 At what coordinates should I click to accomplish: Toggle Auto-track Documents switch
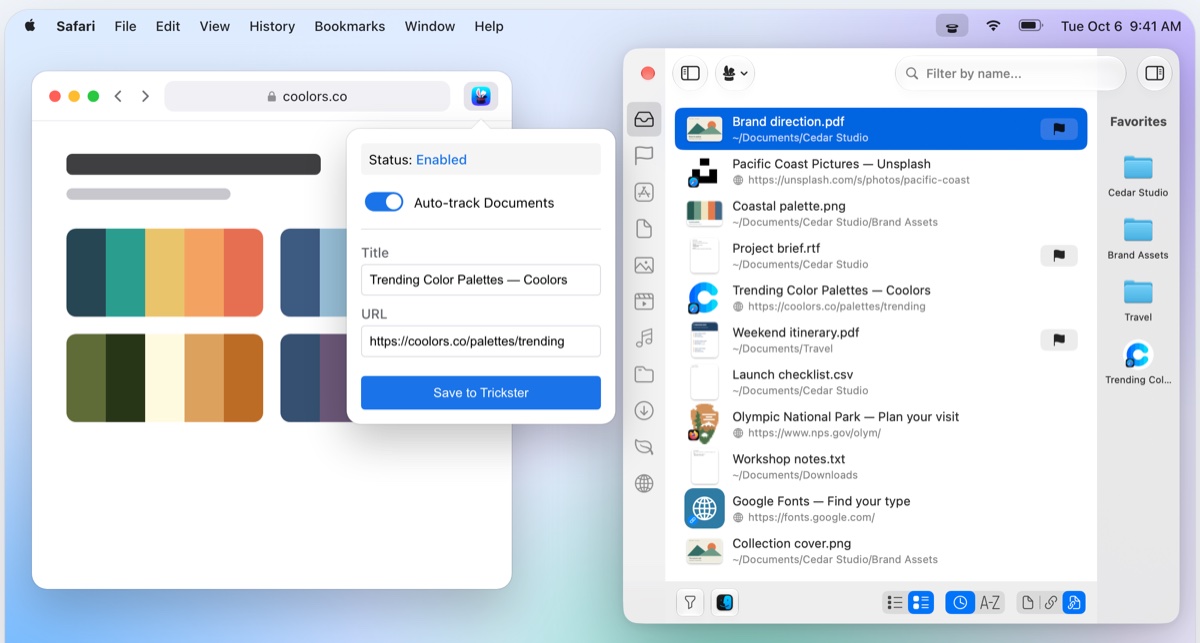(x=384, y=202)
